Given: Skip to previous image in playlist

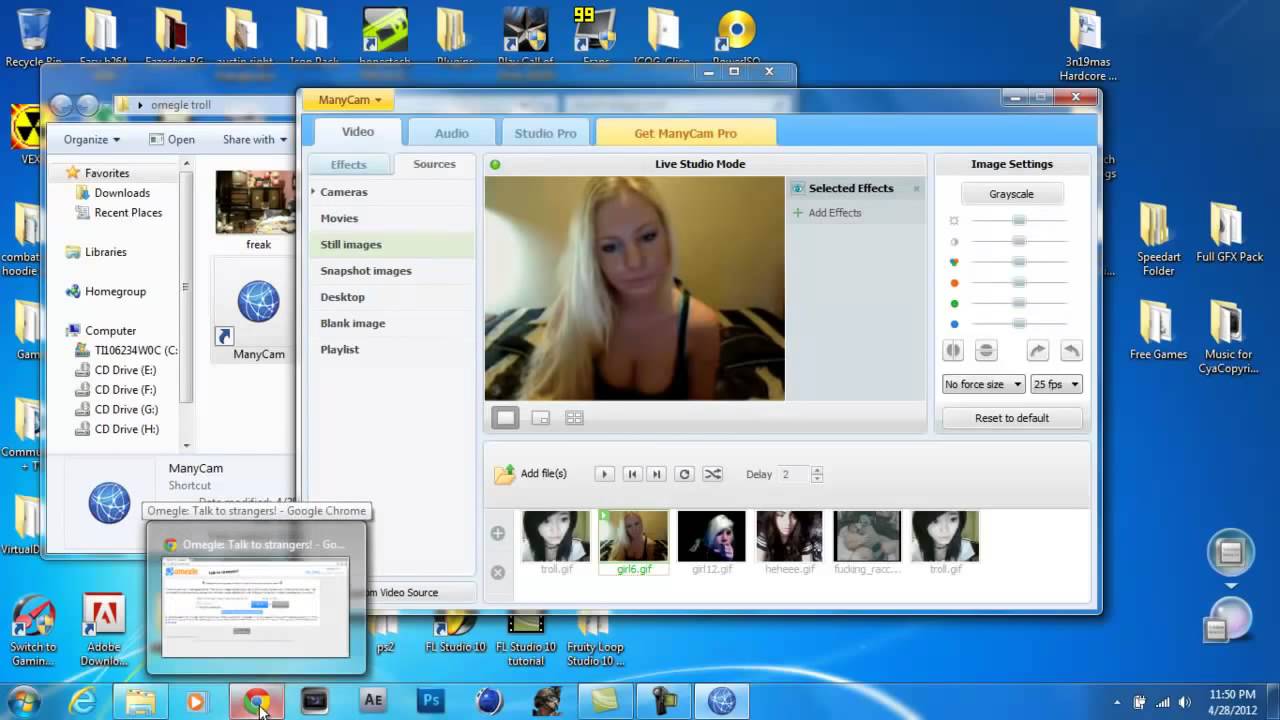Looking at the screenshot, I should coord(632,474).
